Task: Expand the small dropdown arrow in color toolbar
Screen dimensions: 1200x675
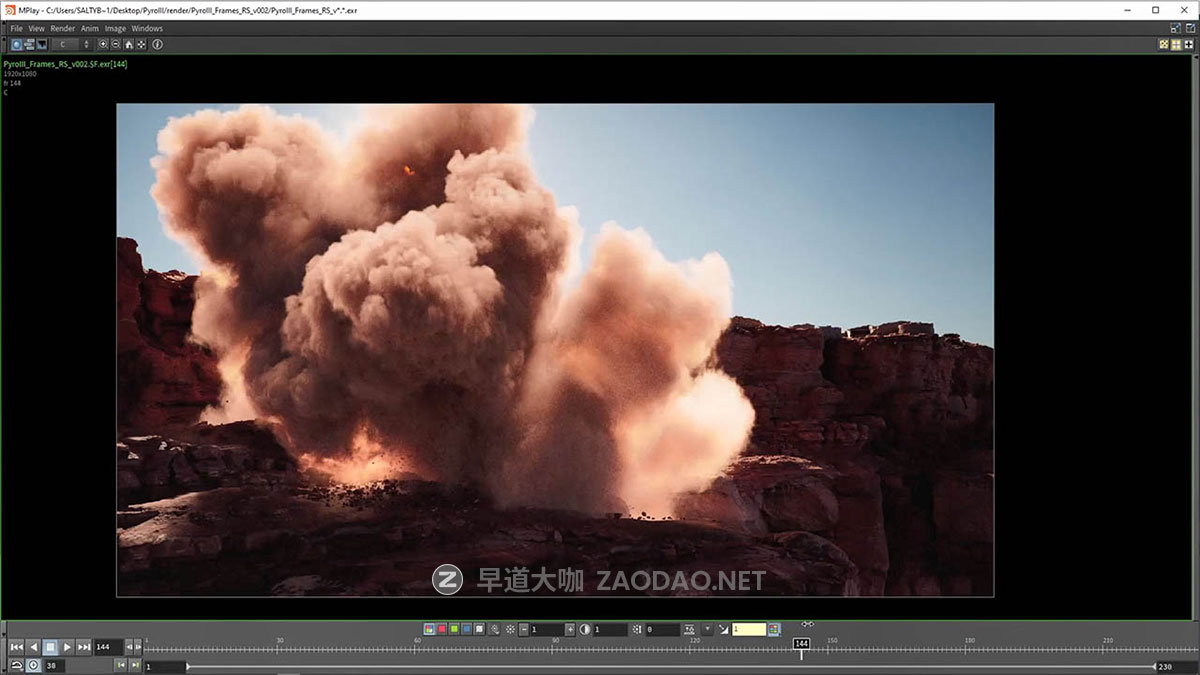Action: (x=708, y=628)
